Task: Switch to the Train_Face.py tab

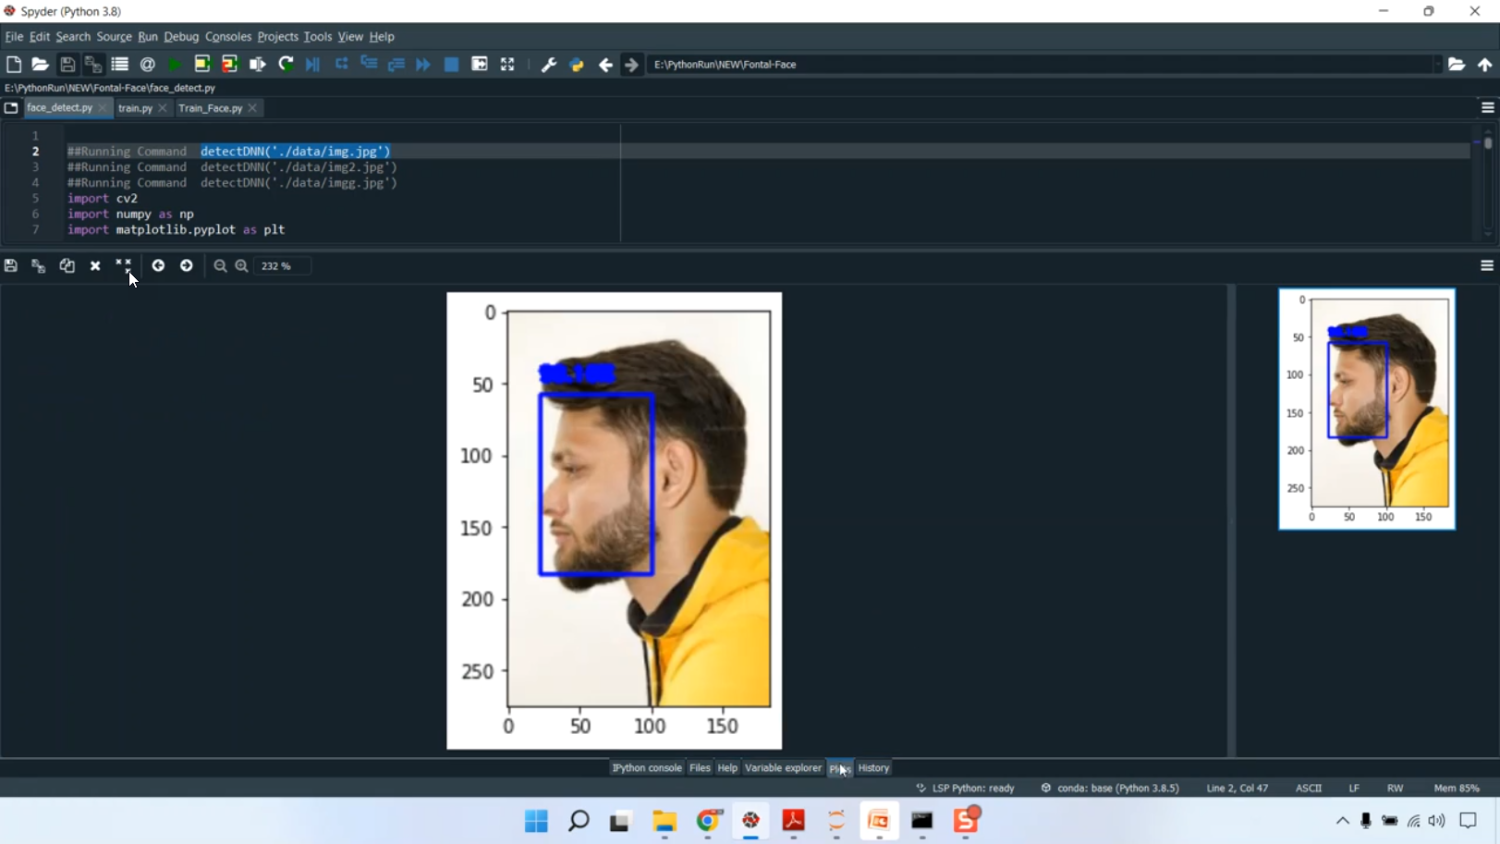Action: coord(210,108)
